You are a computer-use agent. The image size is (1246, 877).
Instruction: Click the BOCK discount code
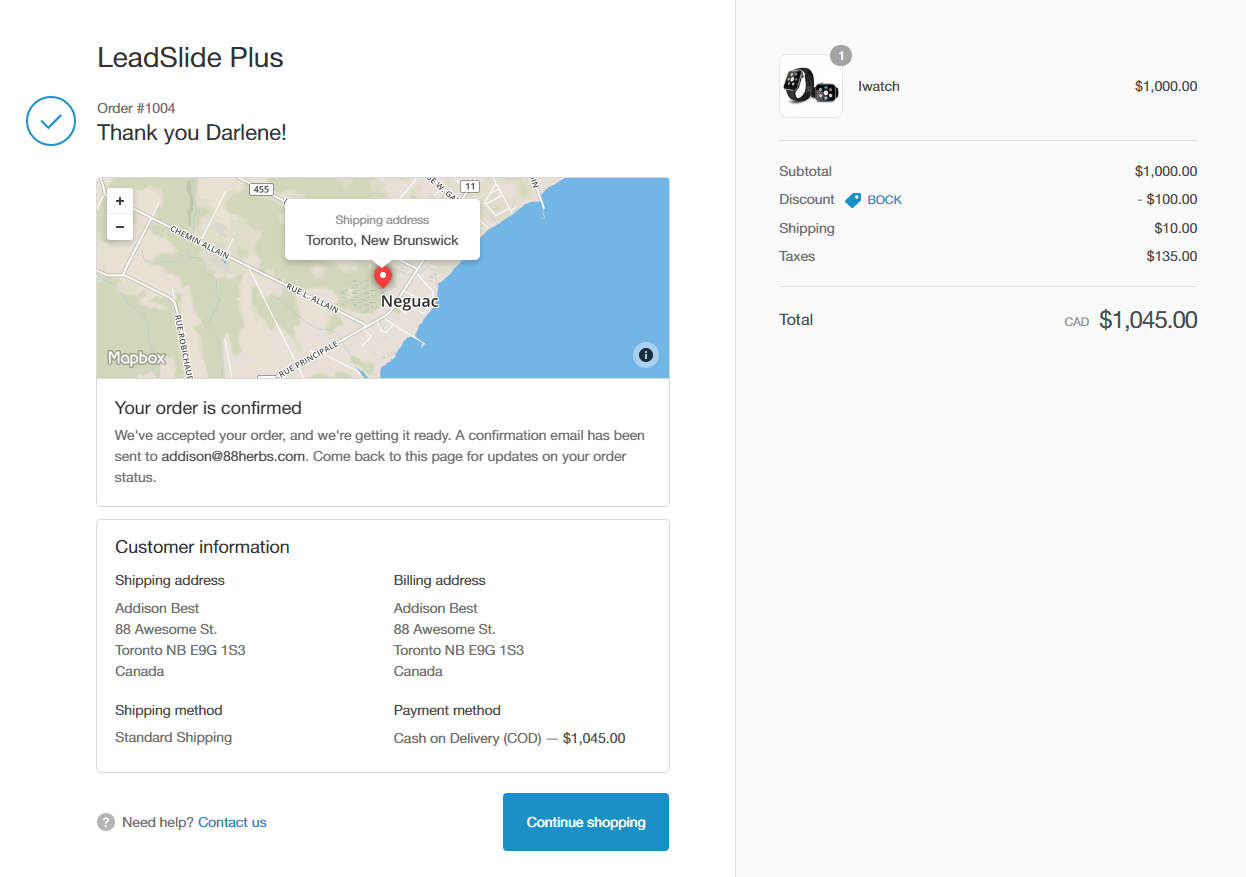click(x=884, y=200)
